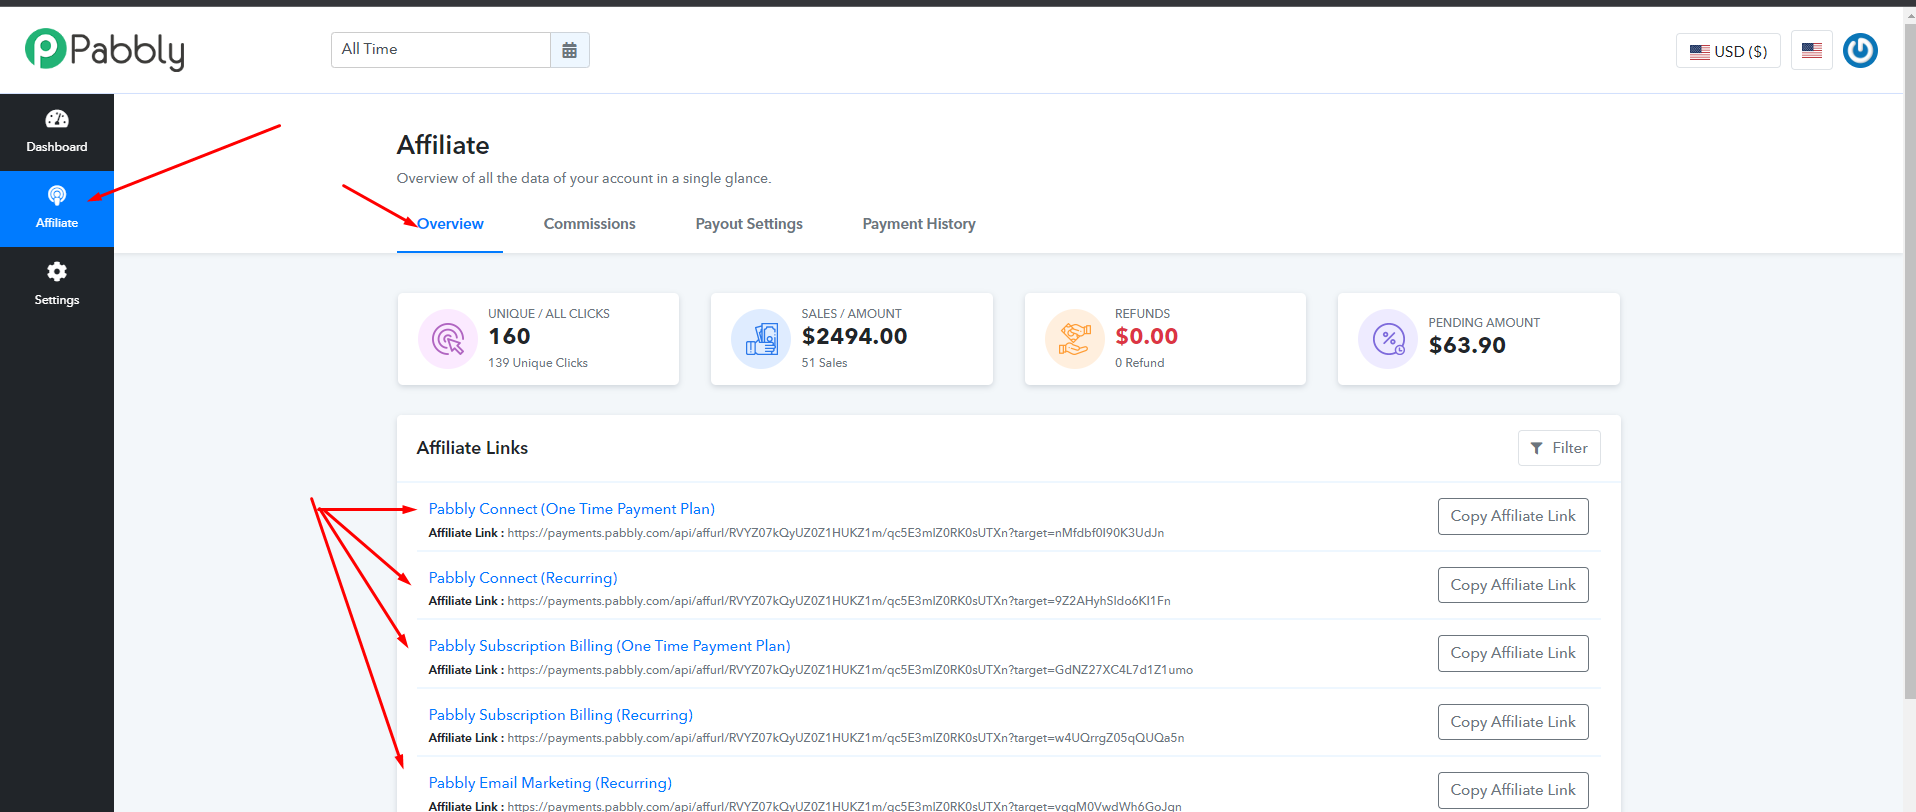Image resolution: width=1916 pixels, height=812 pixels.
Task: Copy affiliate link for Pabbly Connect One Time
Action: coord(1512,516)
